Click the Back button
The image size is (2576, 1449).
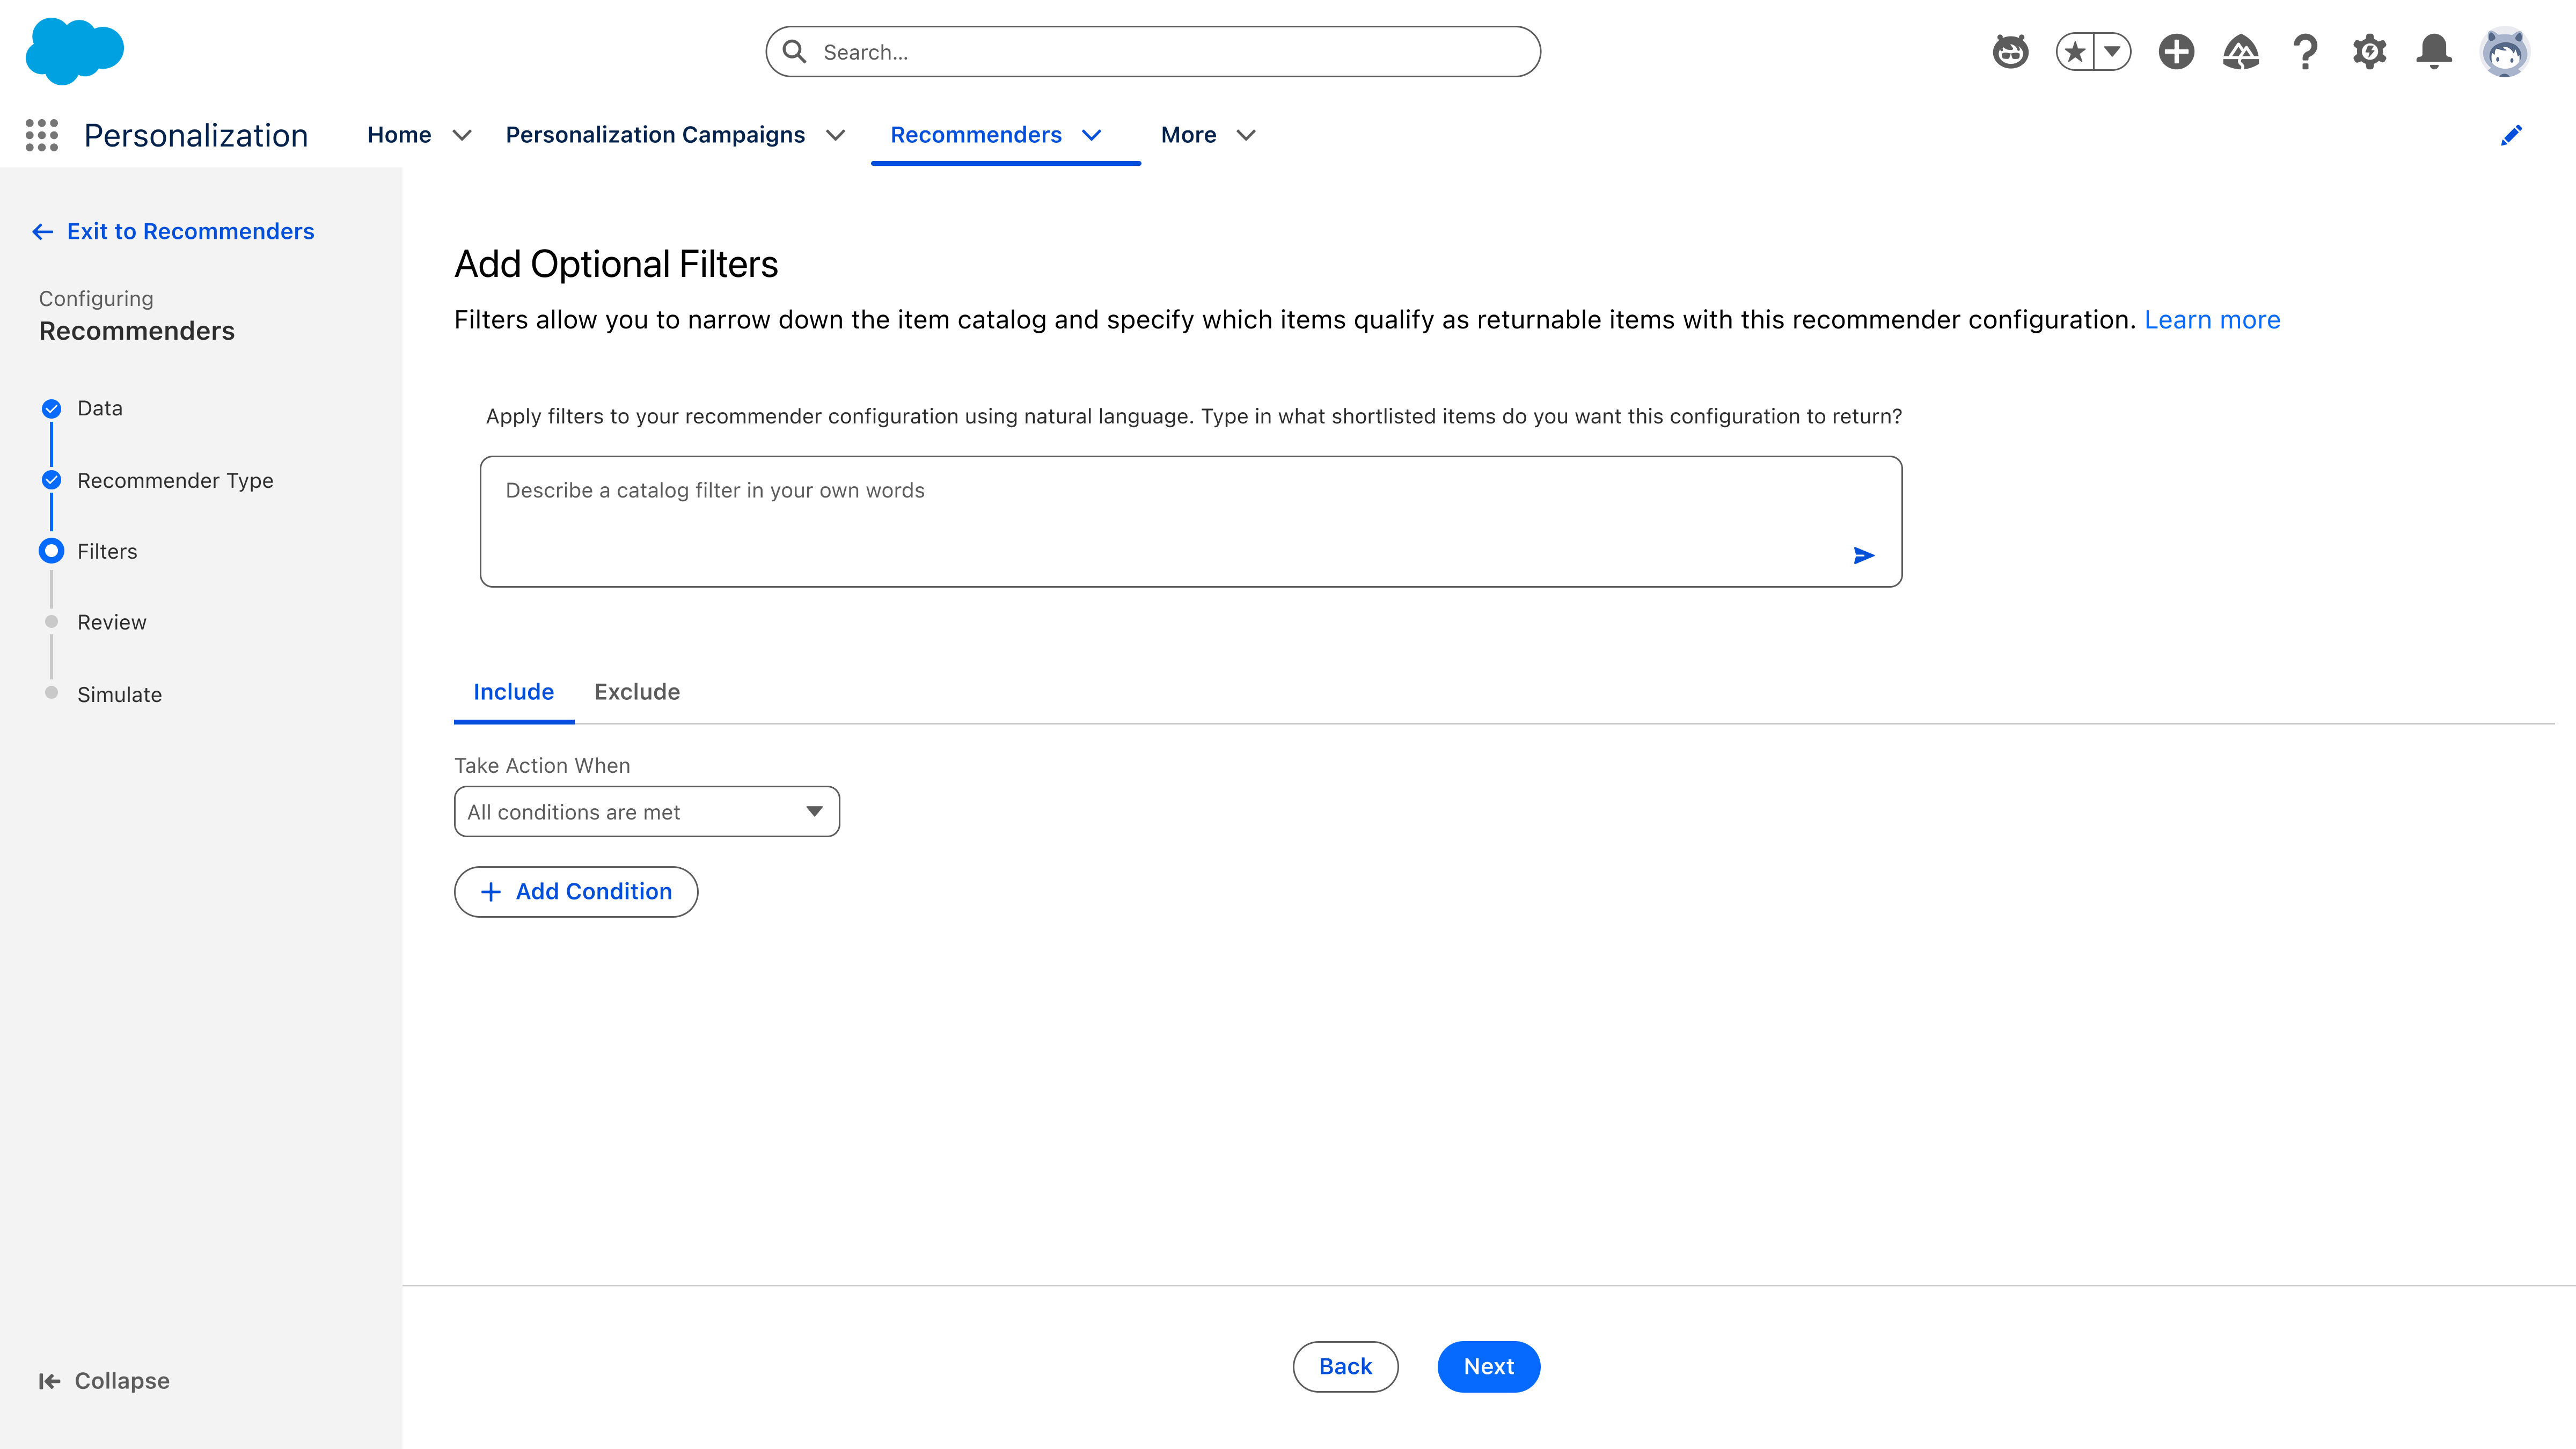tap(1345, 1367)
